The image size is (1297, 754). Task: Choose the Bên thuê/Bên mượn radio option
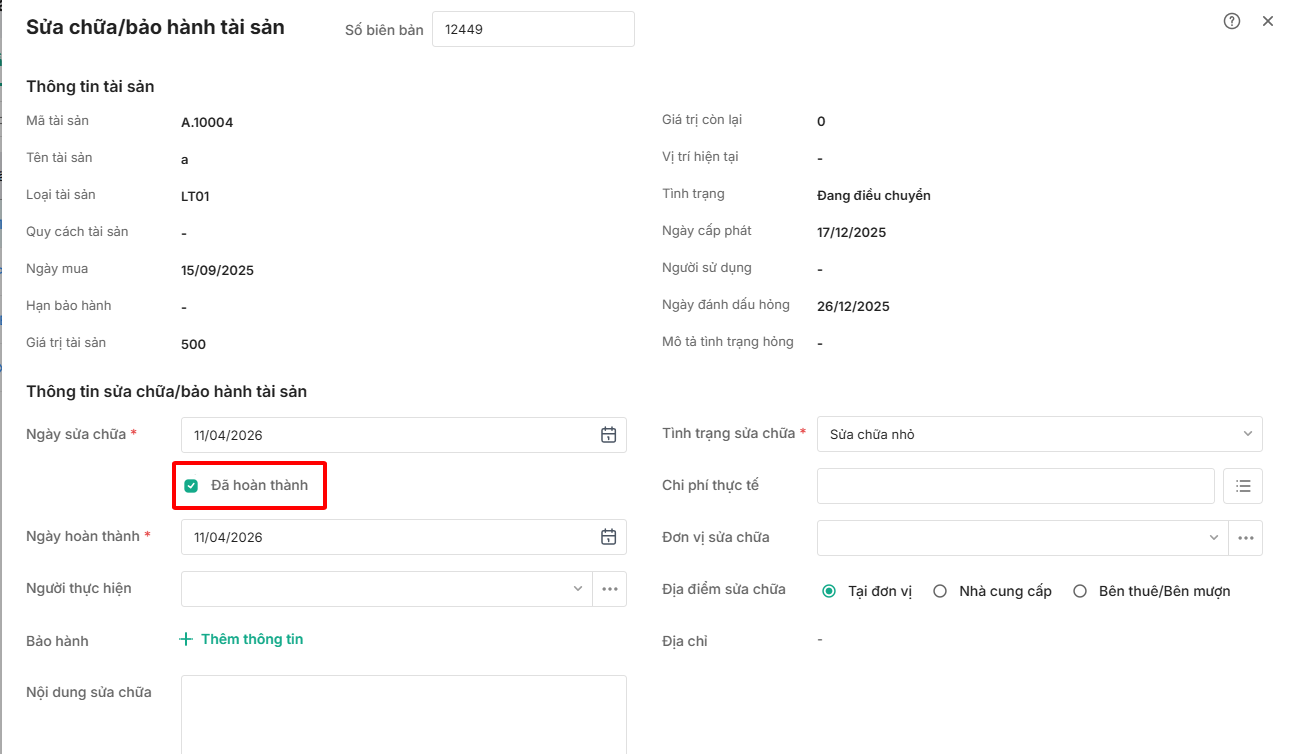pyautogui.click(x=1080, y=591)
